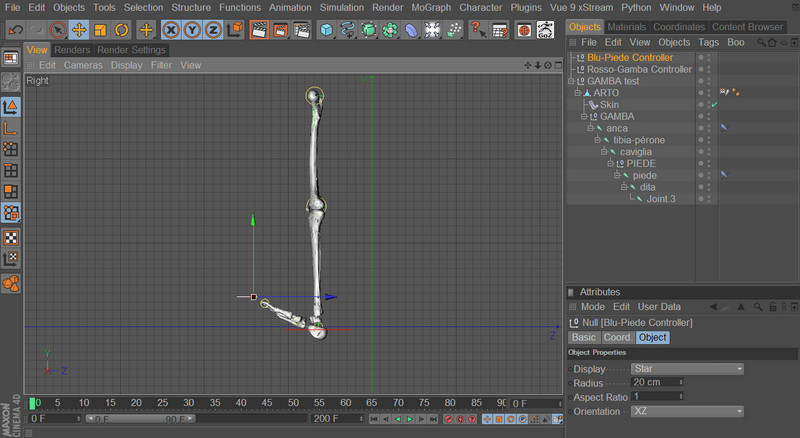Image resolution: width=800 pixels, height=438 pixels.
Task: Click the Render View clapperboard icon
Action: (258, 29)
